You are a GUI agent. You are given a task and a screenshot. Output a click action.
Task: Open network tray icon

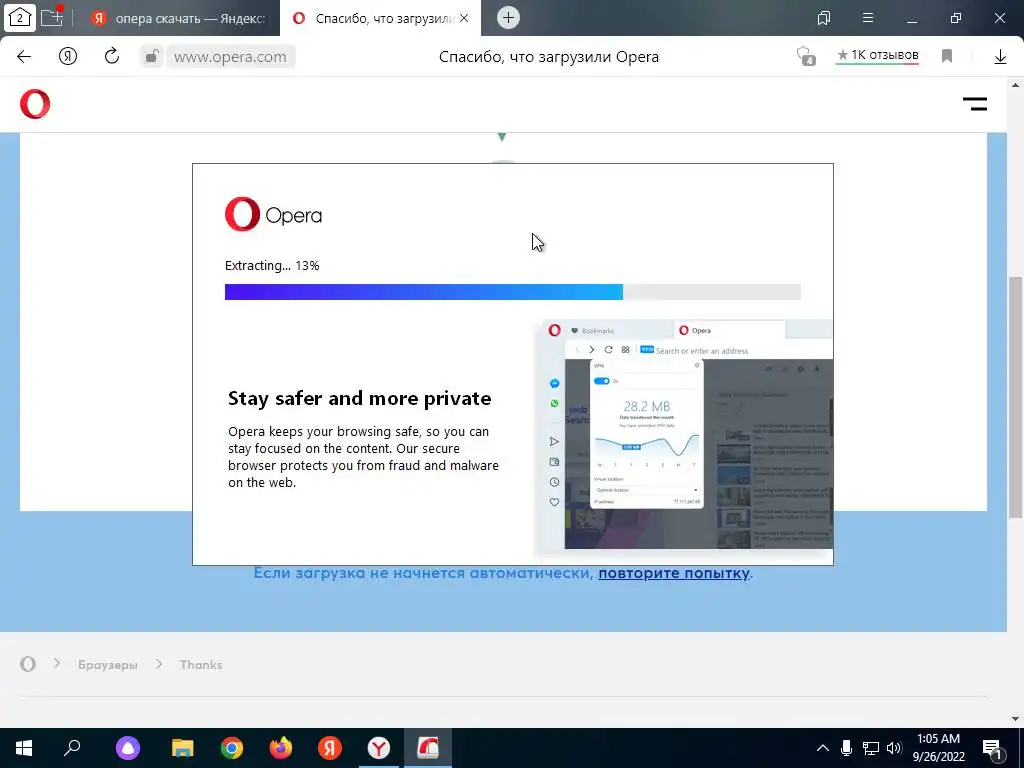(871, 748)
